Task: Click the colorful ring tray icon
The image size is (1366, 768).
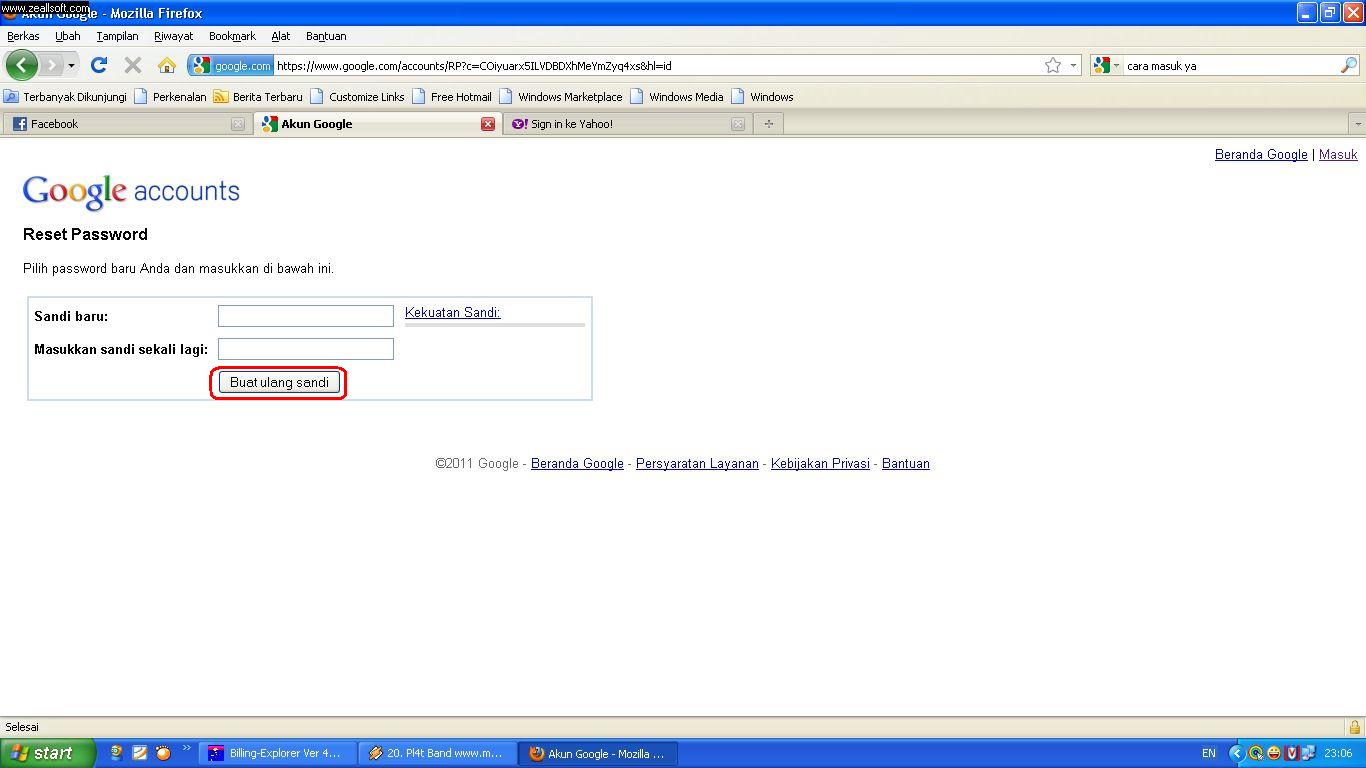Action: 1257,753
